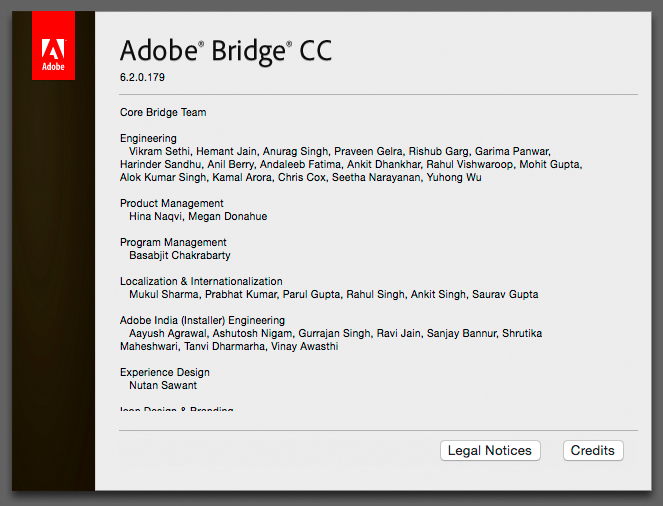Click the name Nutan Sawant
The image size is (663, 506).
coord(163,386)
